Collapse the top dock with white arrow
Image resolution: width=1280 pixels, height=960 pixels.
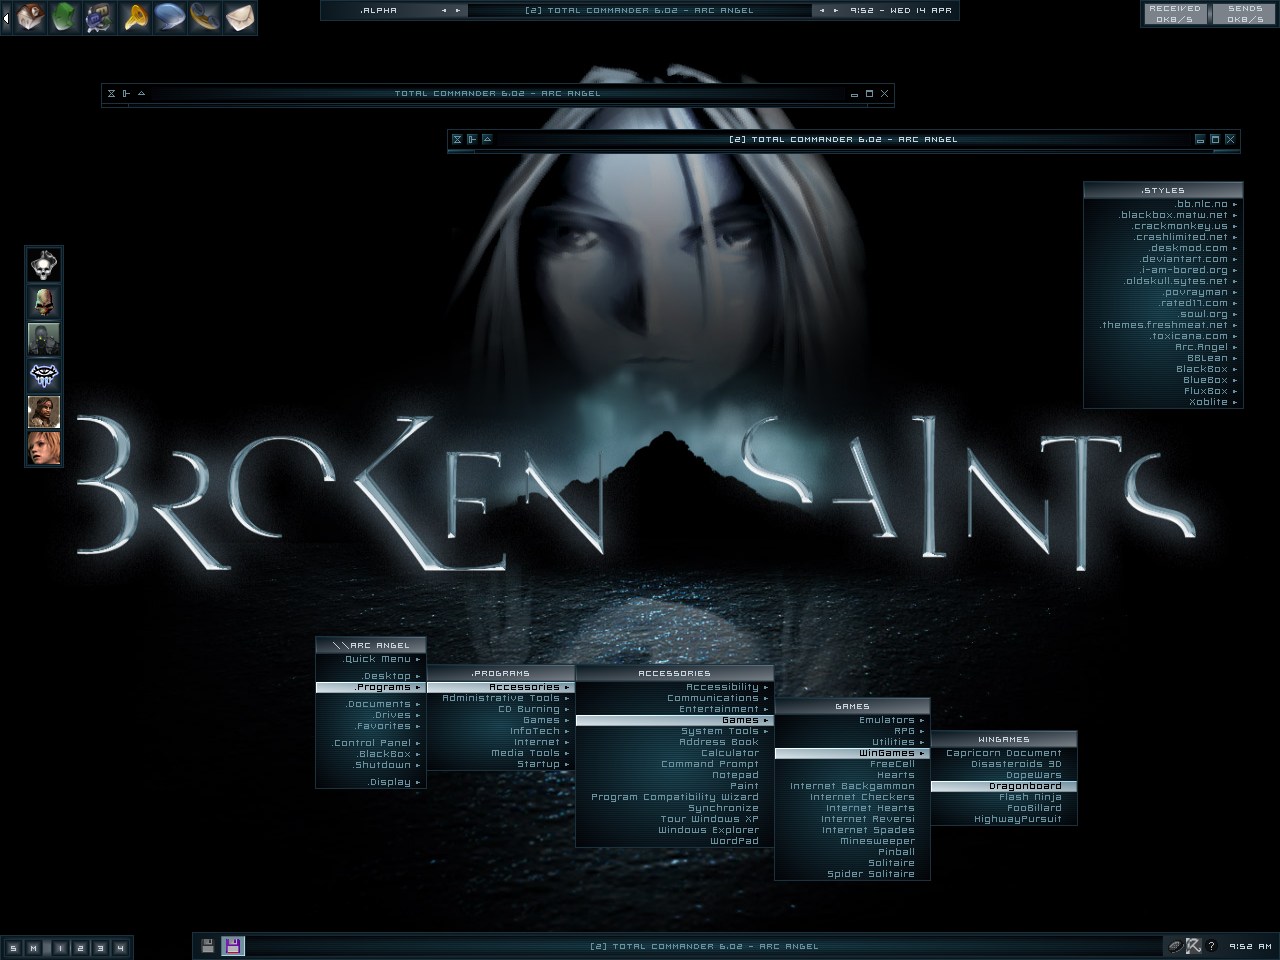pyautogui.click(x=6, y=17)
